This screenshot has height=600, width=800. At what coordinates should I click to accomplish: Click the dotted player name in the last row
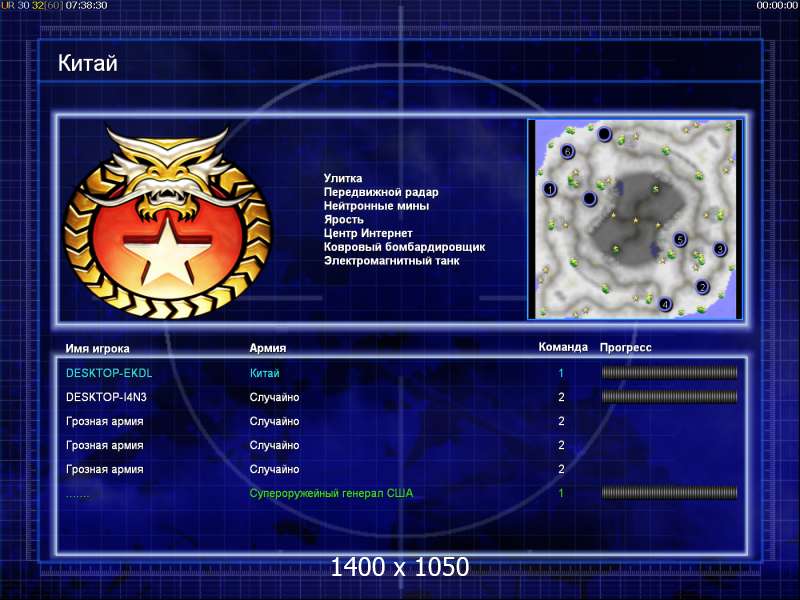tap(77, 495)
